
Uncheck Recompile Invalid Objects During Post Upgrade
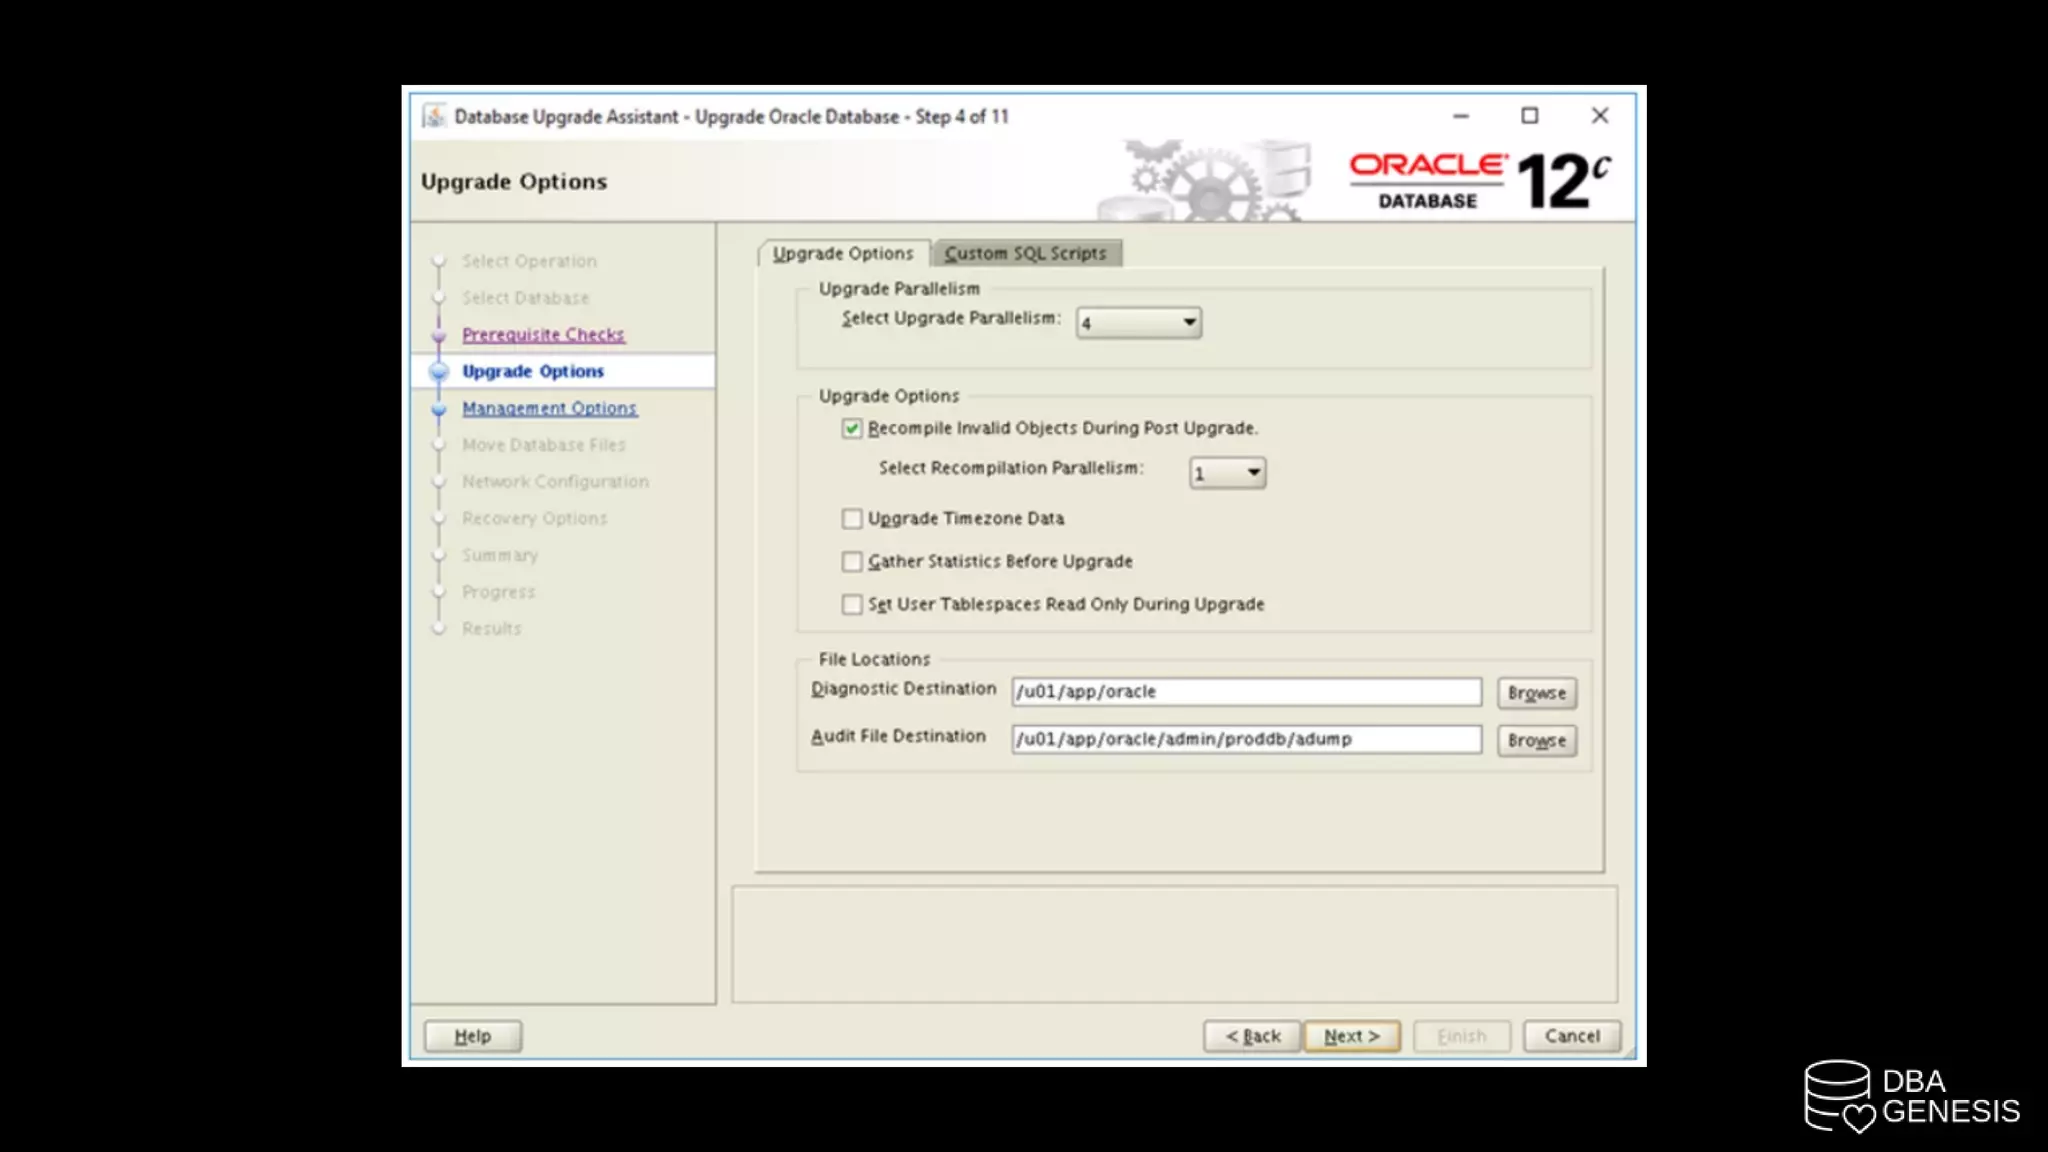(x=852, y=428)
